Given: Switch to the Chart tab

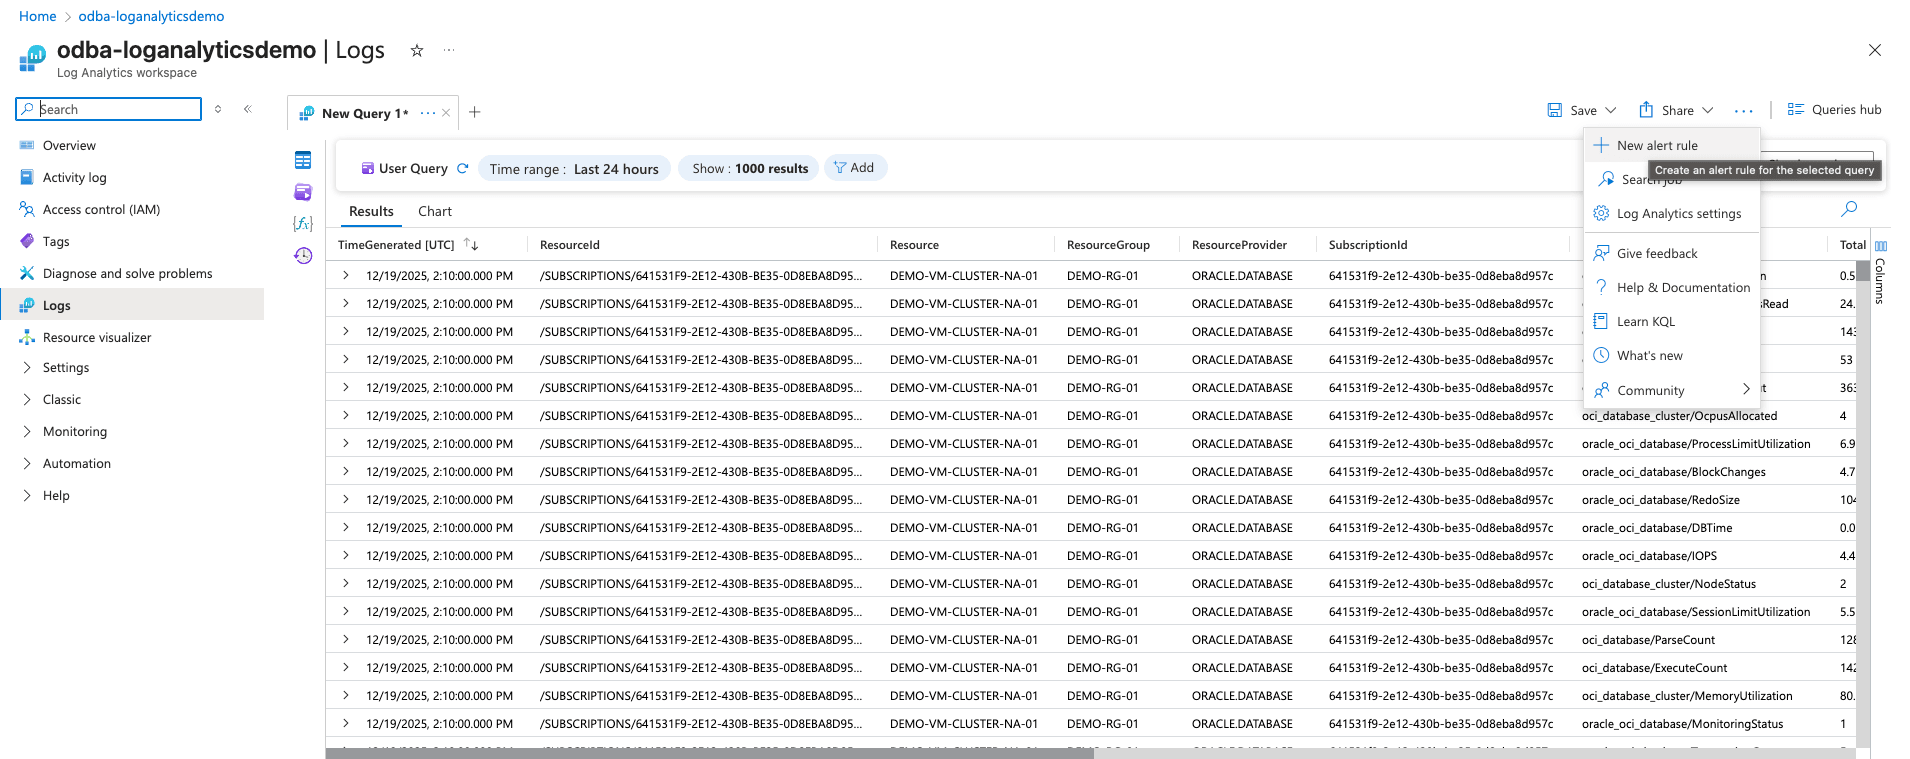Looking at the screenshot, I should pos(435,211).
